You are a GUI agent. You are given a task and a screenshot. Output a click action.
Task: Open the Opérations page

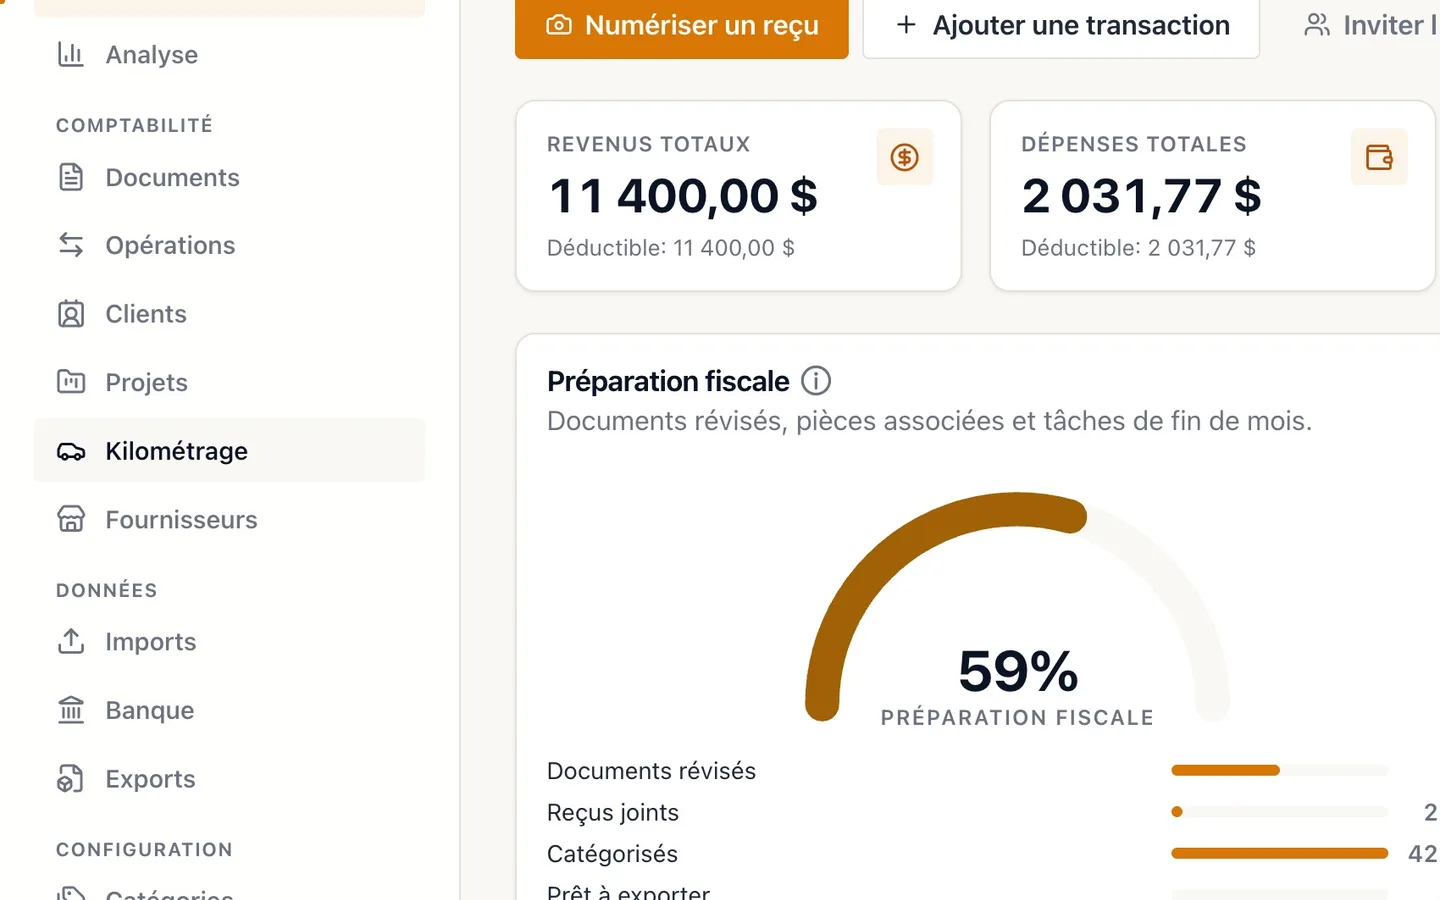pos(230,245)
